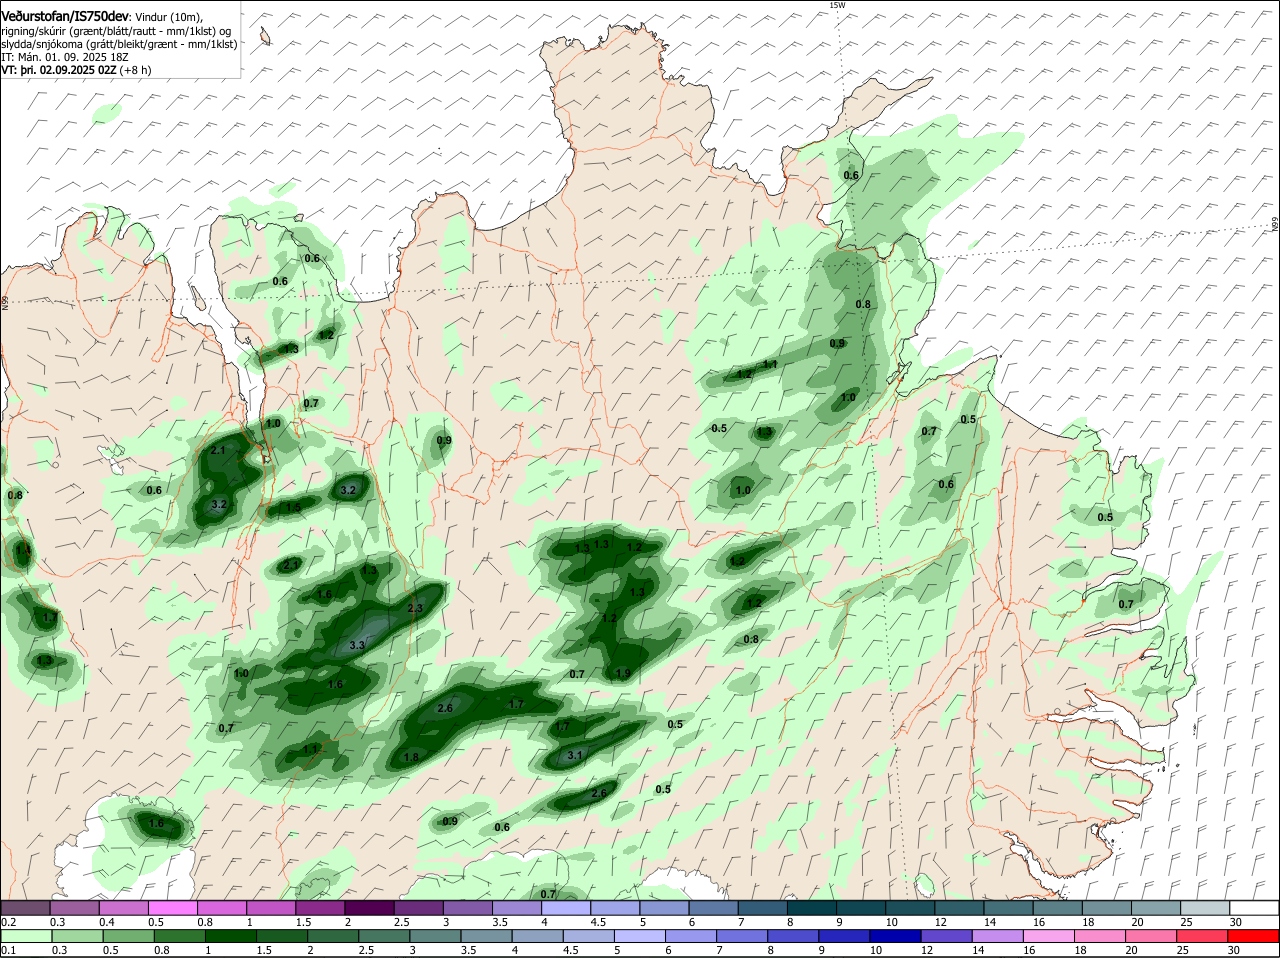The width and height of the screenshot is (1280, 958).
Task: Select the 16 swatch in the lower rain legend
Action: pyautogui.click(x=1048, y=937)
